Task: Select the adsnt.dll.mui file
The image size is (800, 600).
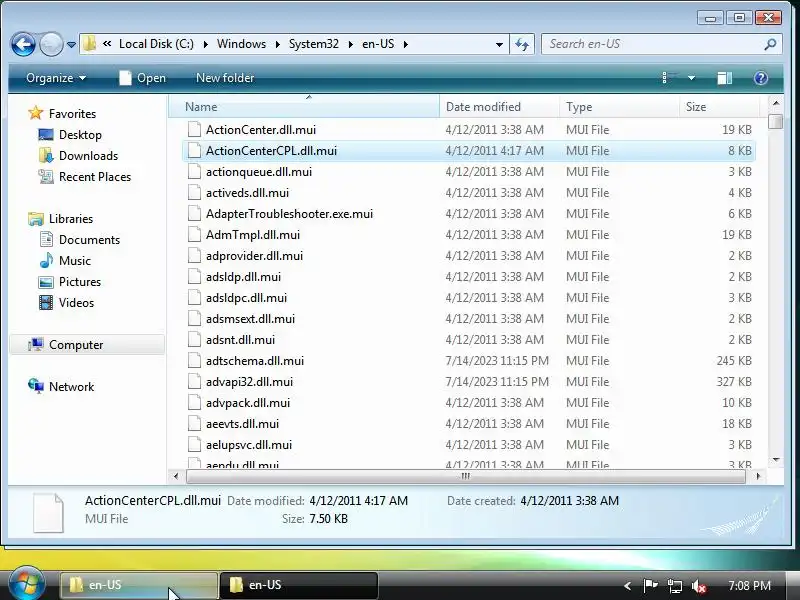Action: click(240, 340)
